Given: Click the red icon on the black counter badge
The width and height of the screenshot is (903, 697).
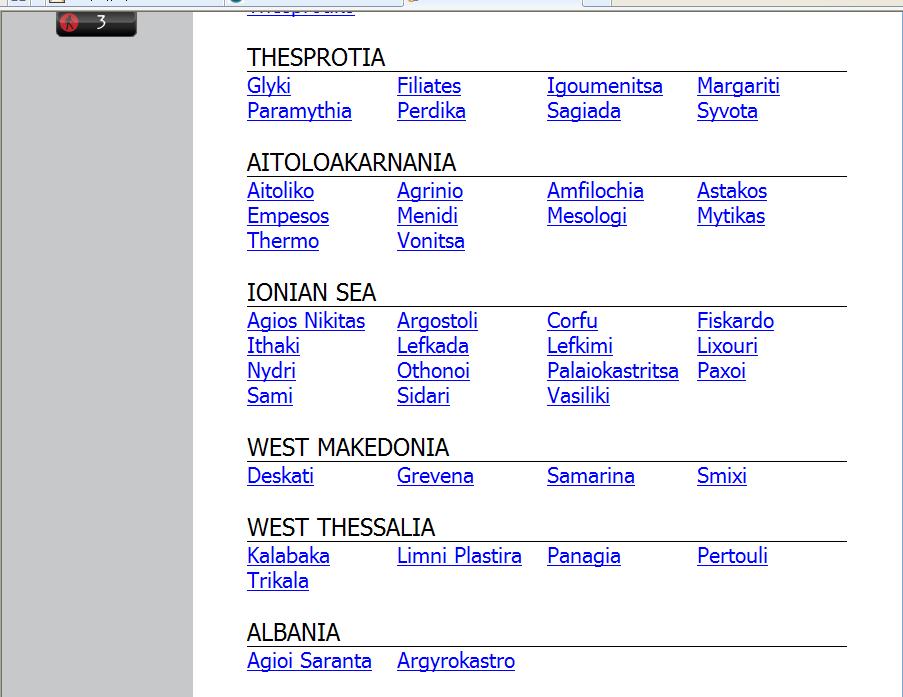Looking at the screenshot, I should click(70, 22).
